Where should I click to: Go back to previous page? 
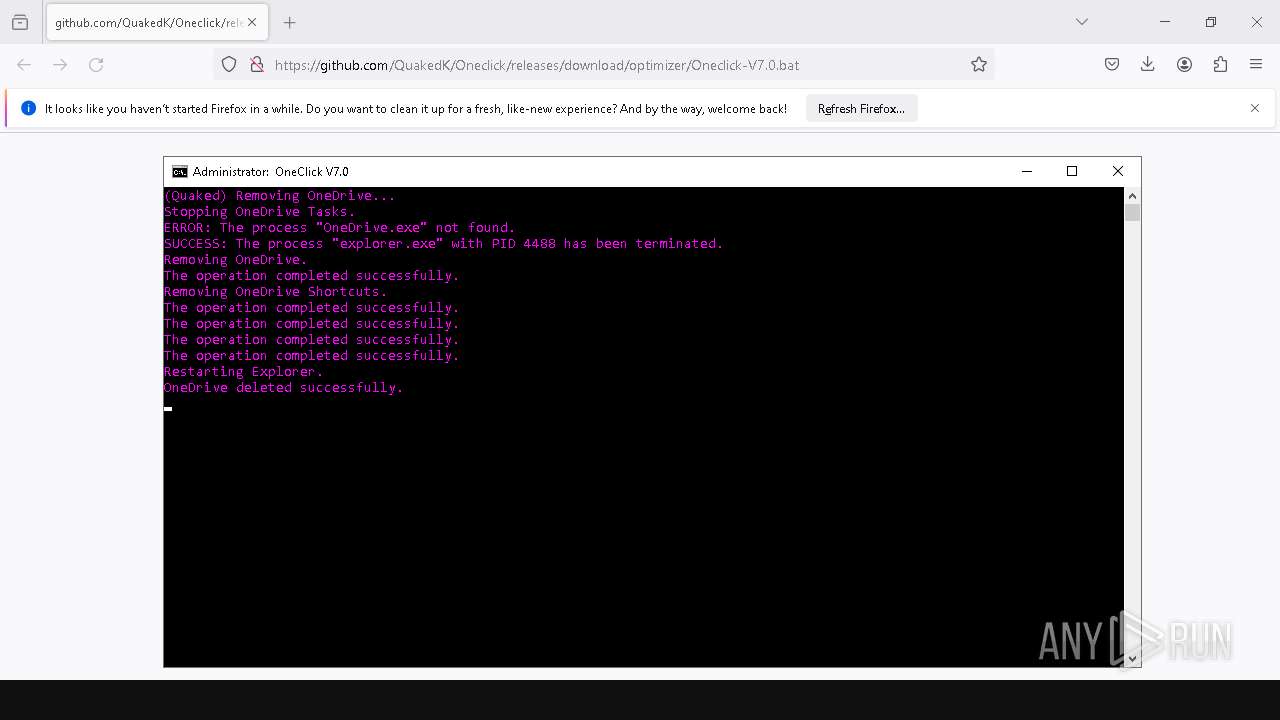click(24, 65)
